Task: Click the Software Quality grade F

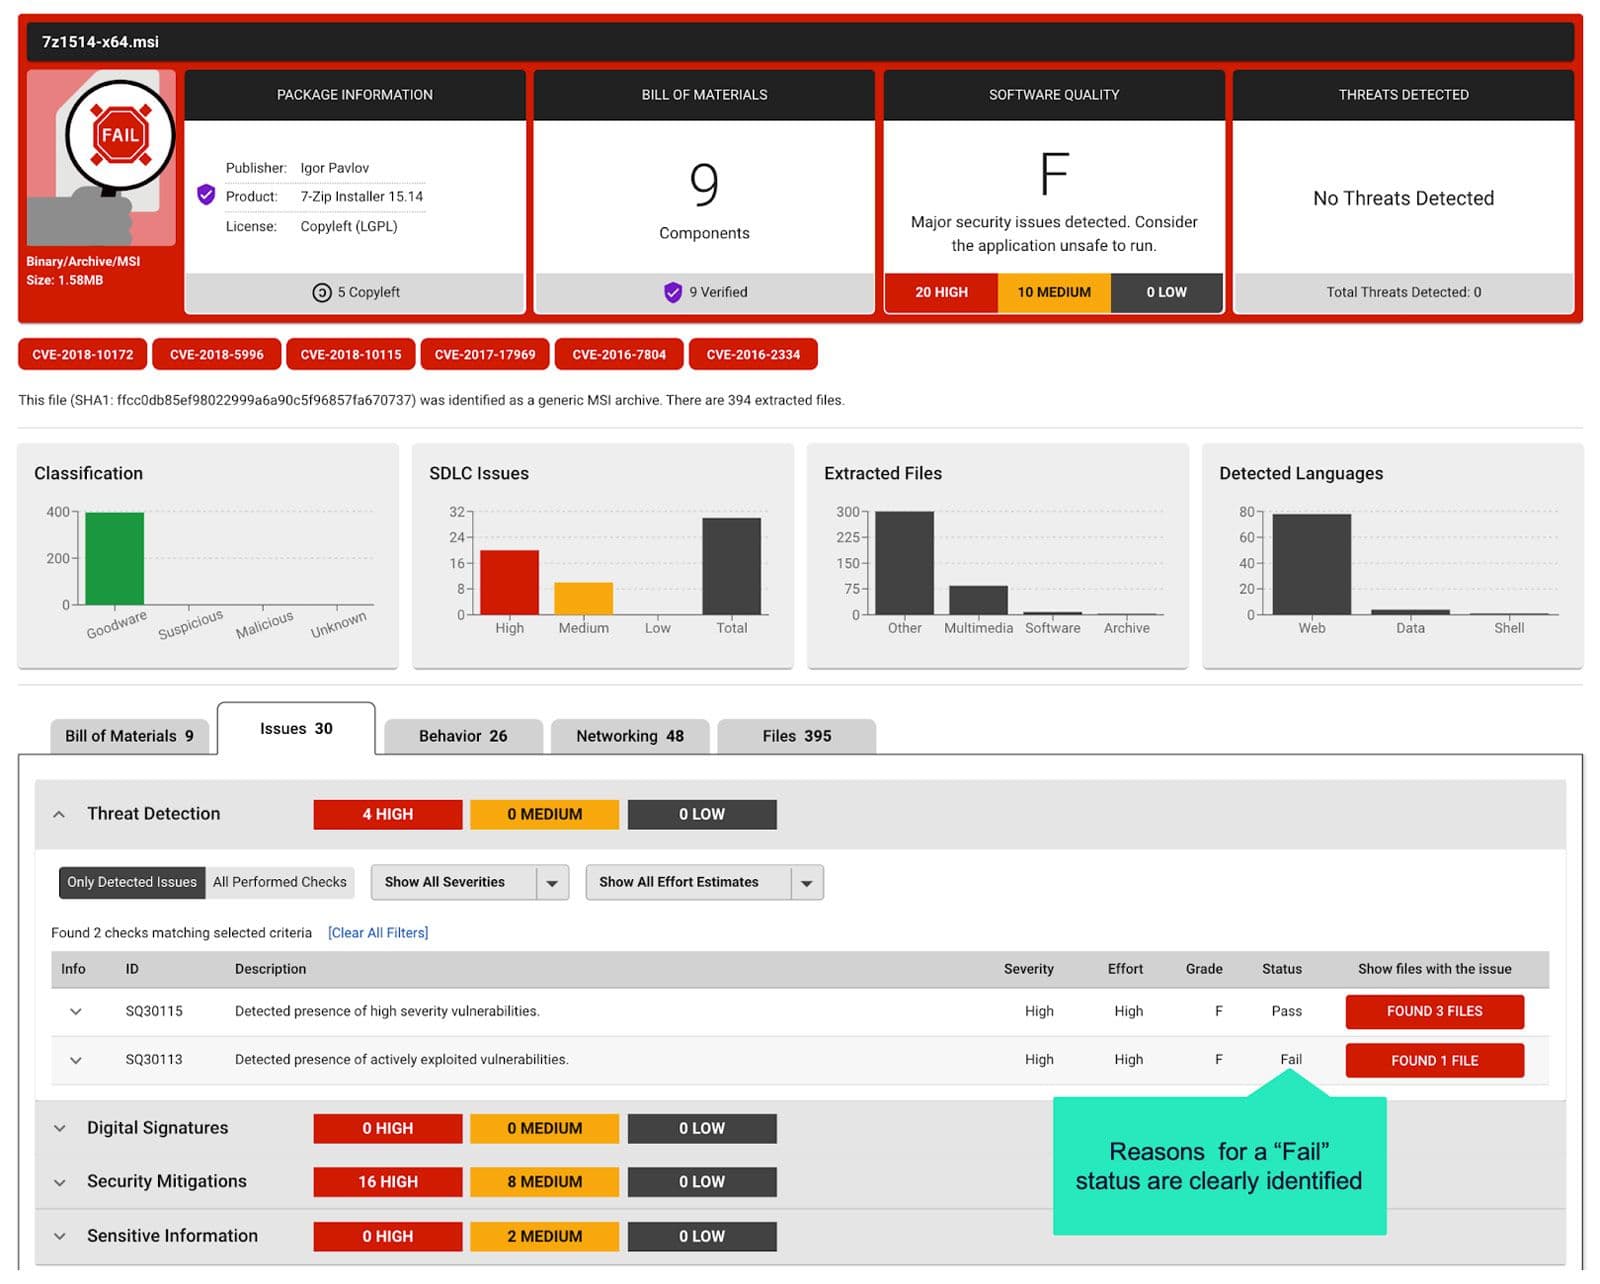Action: (1053, 174)
